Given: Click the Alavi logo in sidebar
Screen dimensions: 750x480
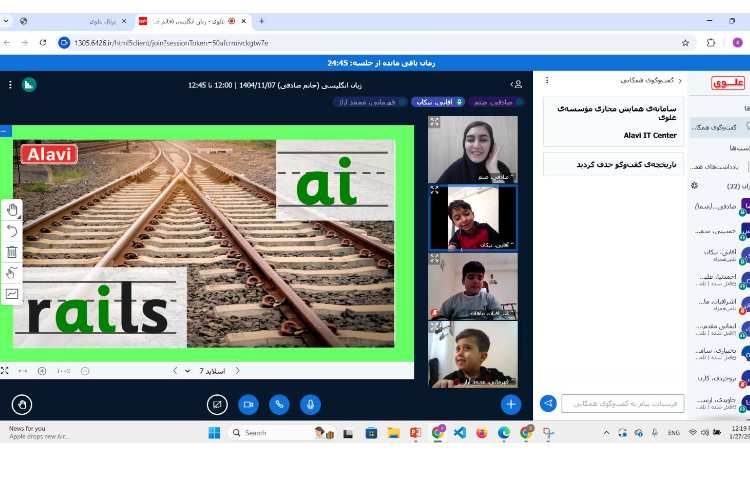Looking at the screenshot, I should click(x=728, y=83).
